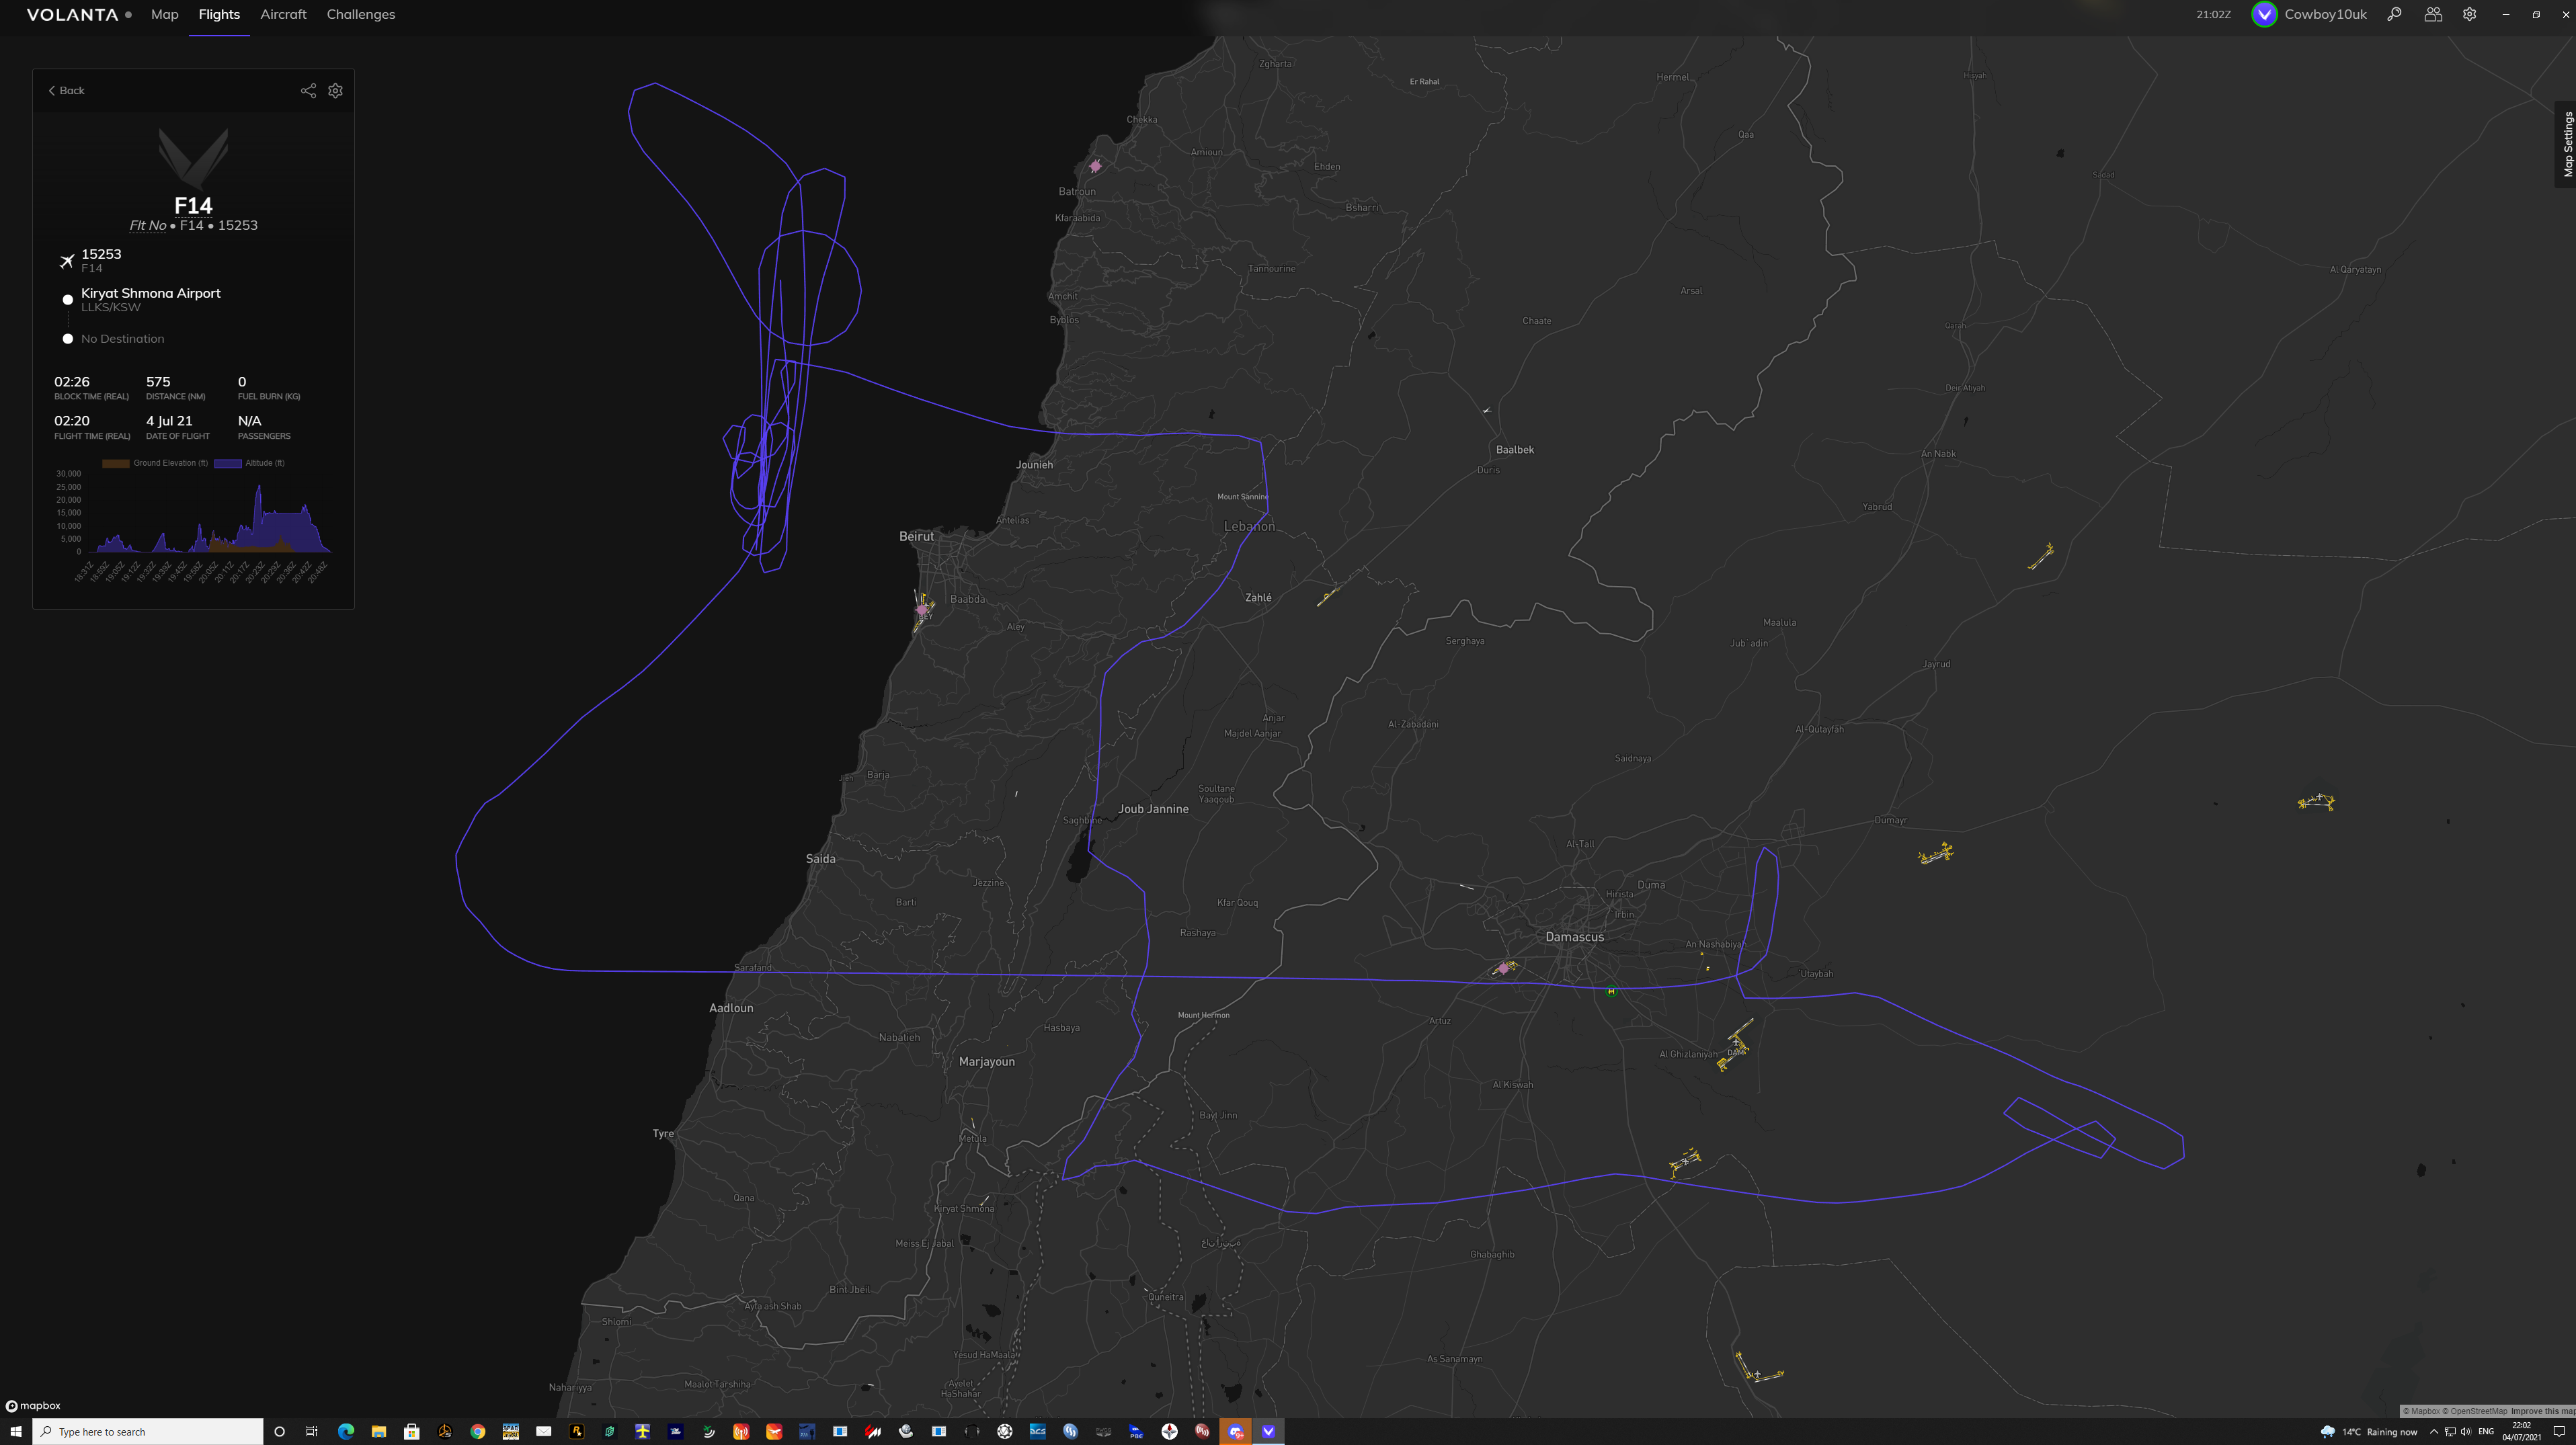This screenshot has width=2576, height=1445.
Task: Open the network status tray icon
Action: coord(2450,1432)
